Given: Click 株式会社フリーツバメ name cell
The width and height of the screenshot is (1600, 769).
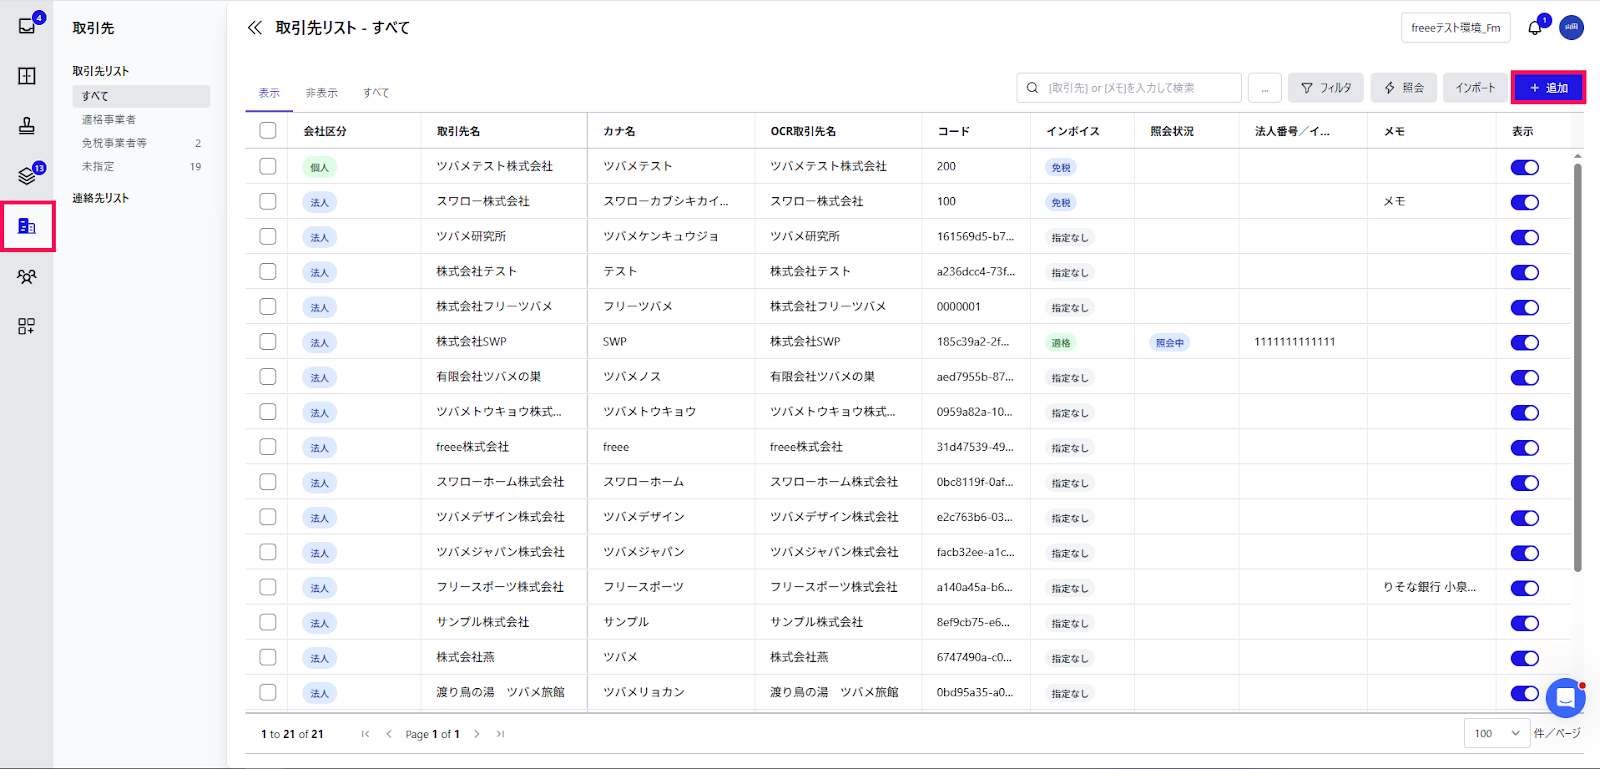Looking at the screenshot, I should click(x=494, y=306).
